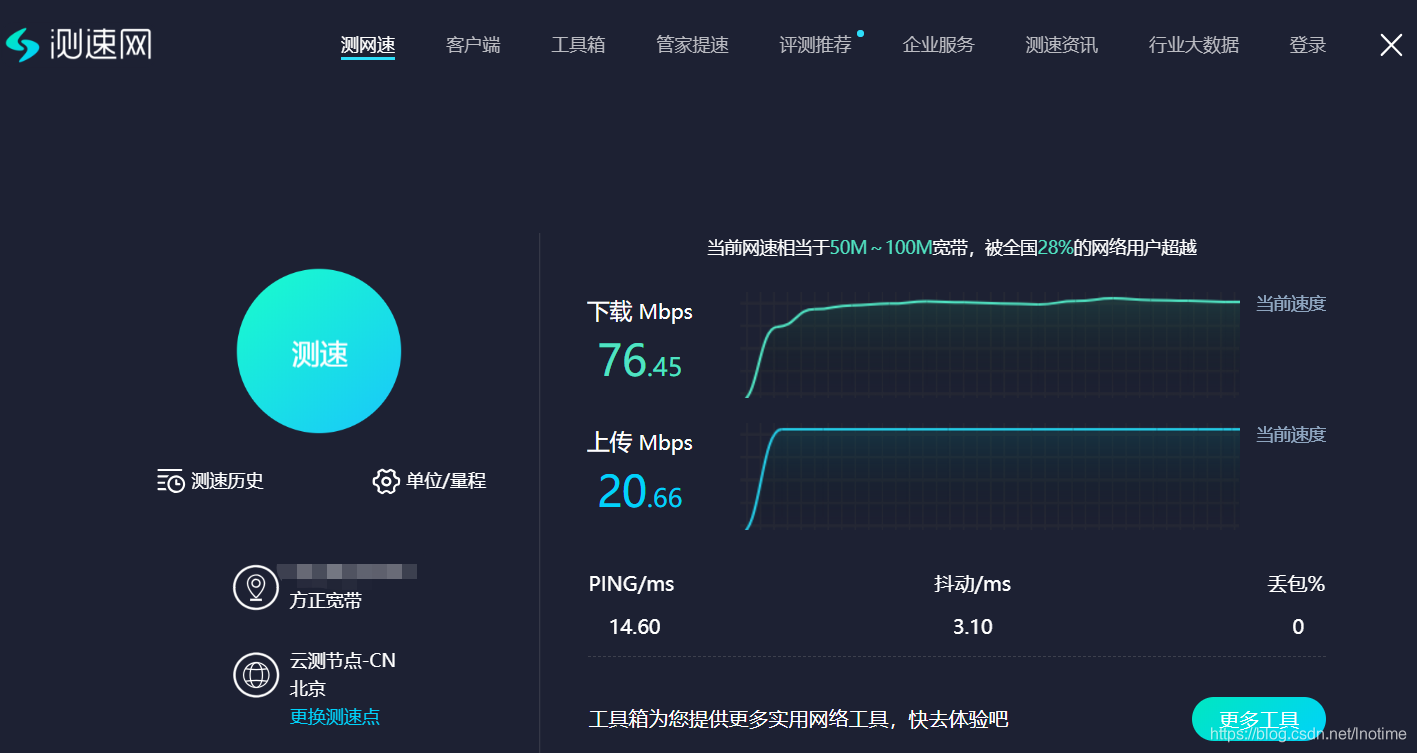Open 单位/量程 settings gear
The image size is (1417, 753).
tap(386, 481)
